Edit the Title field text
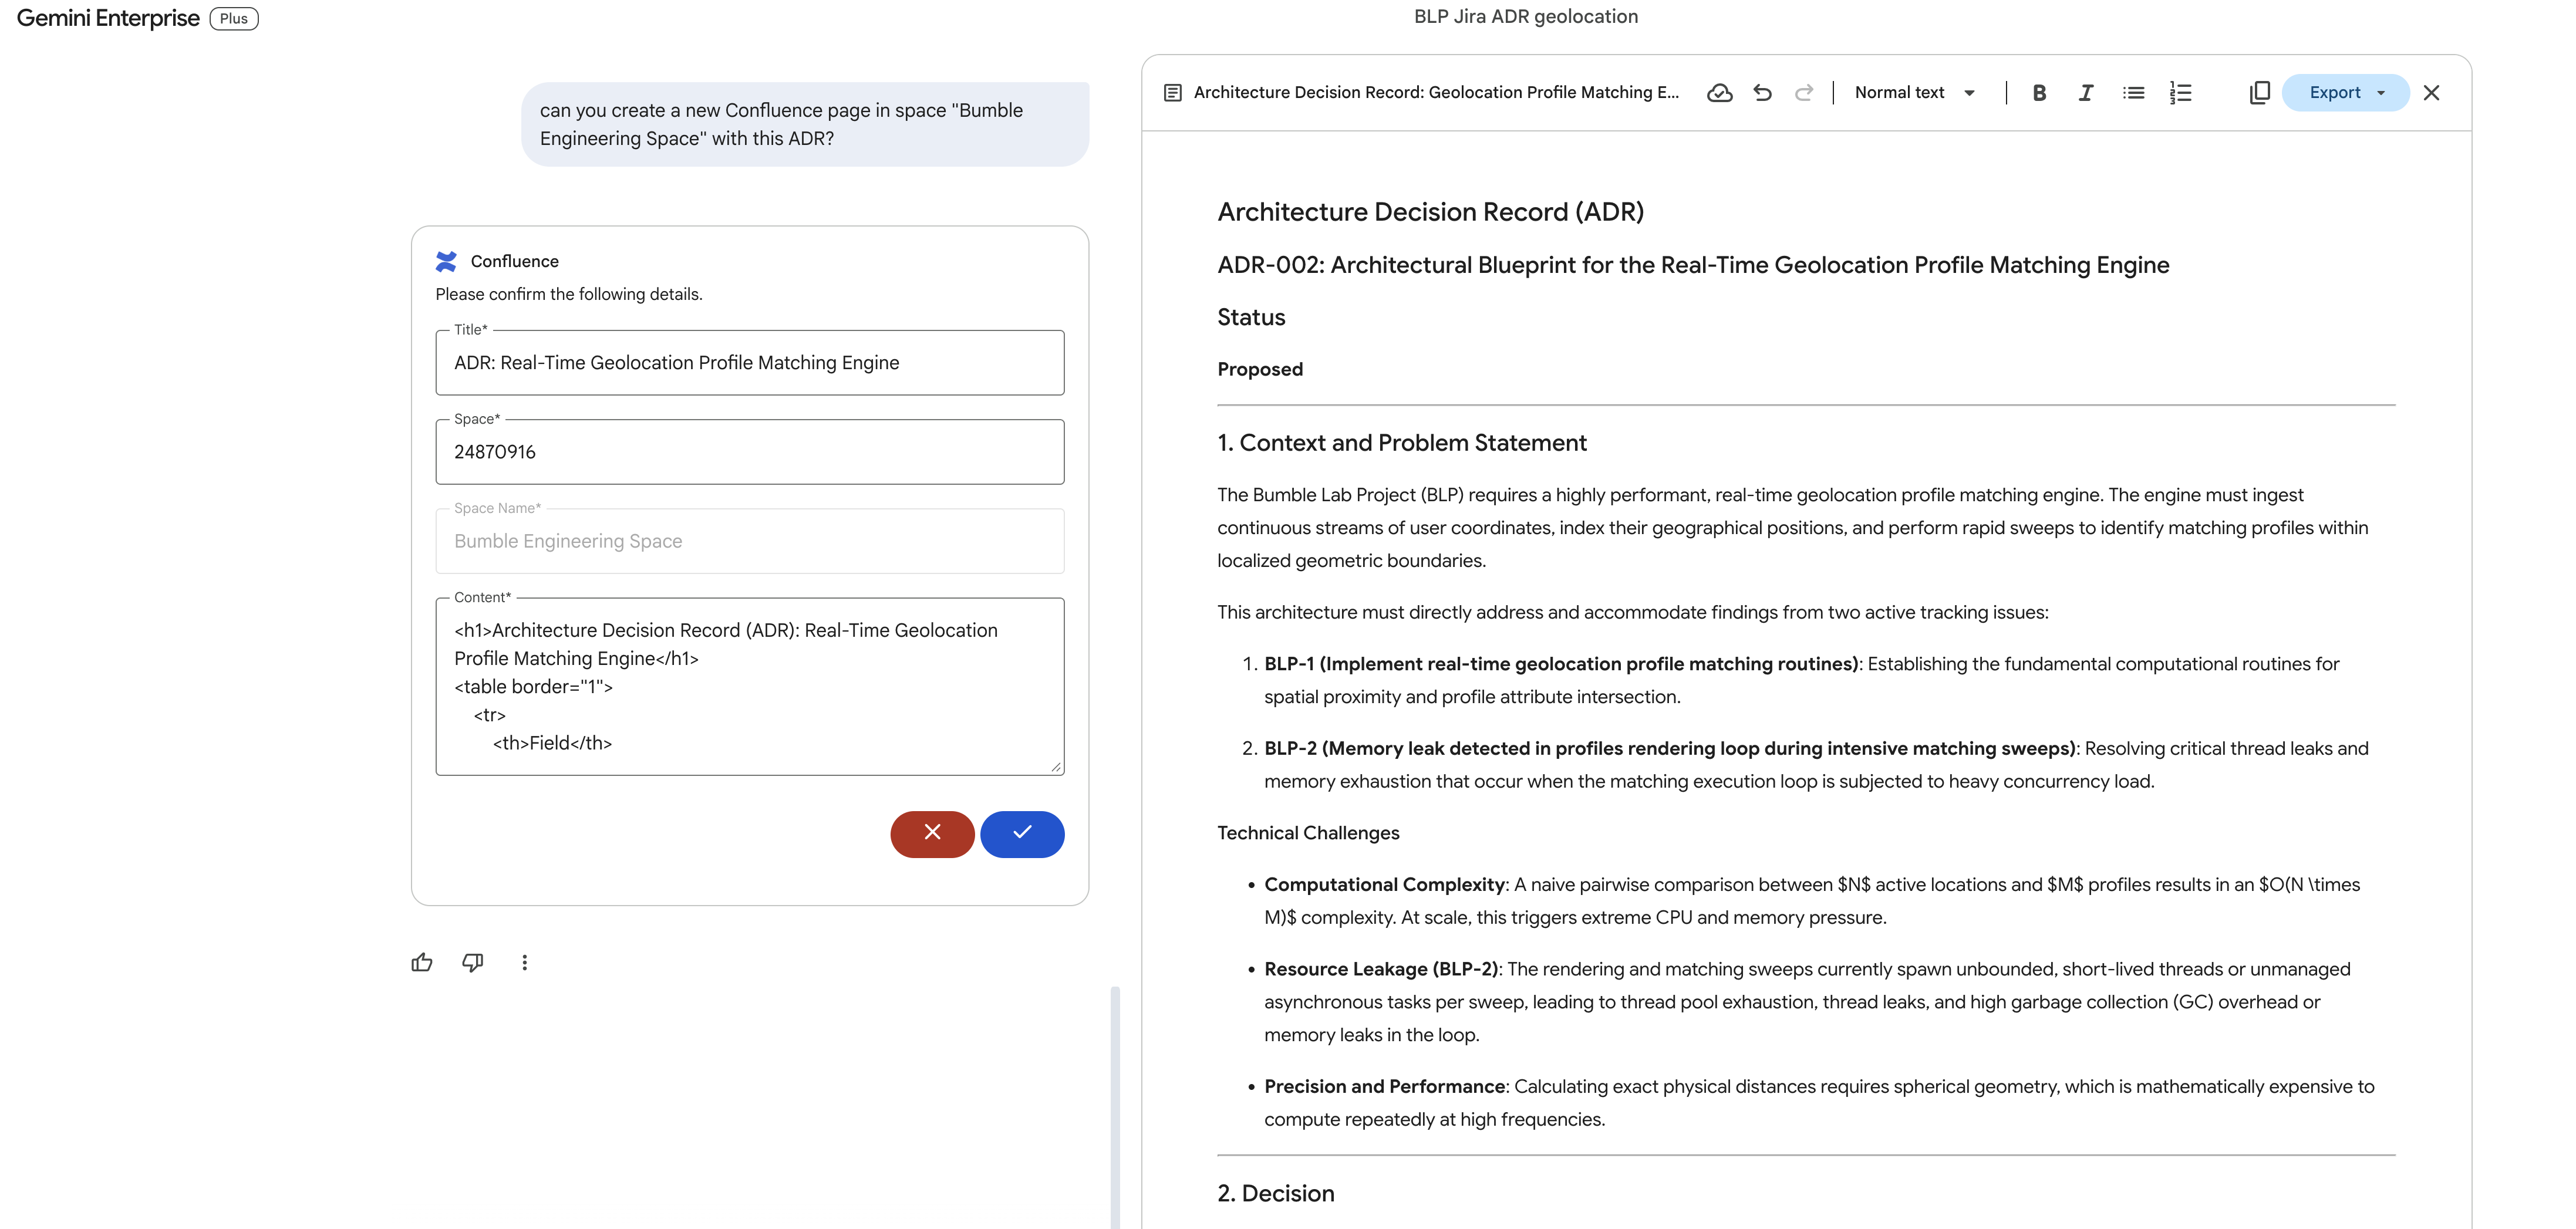 click(x=750, y=362)
